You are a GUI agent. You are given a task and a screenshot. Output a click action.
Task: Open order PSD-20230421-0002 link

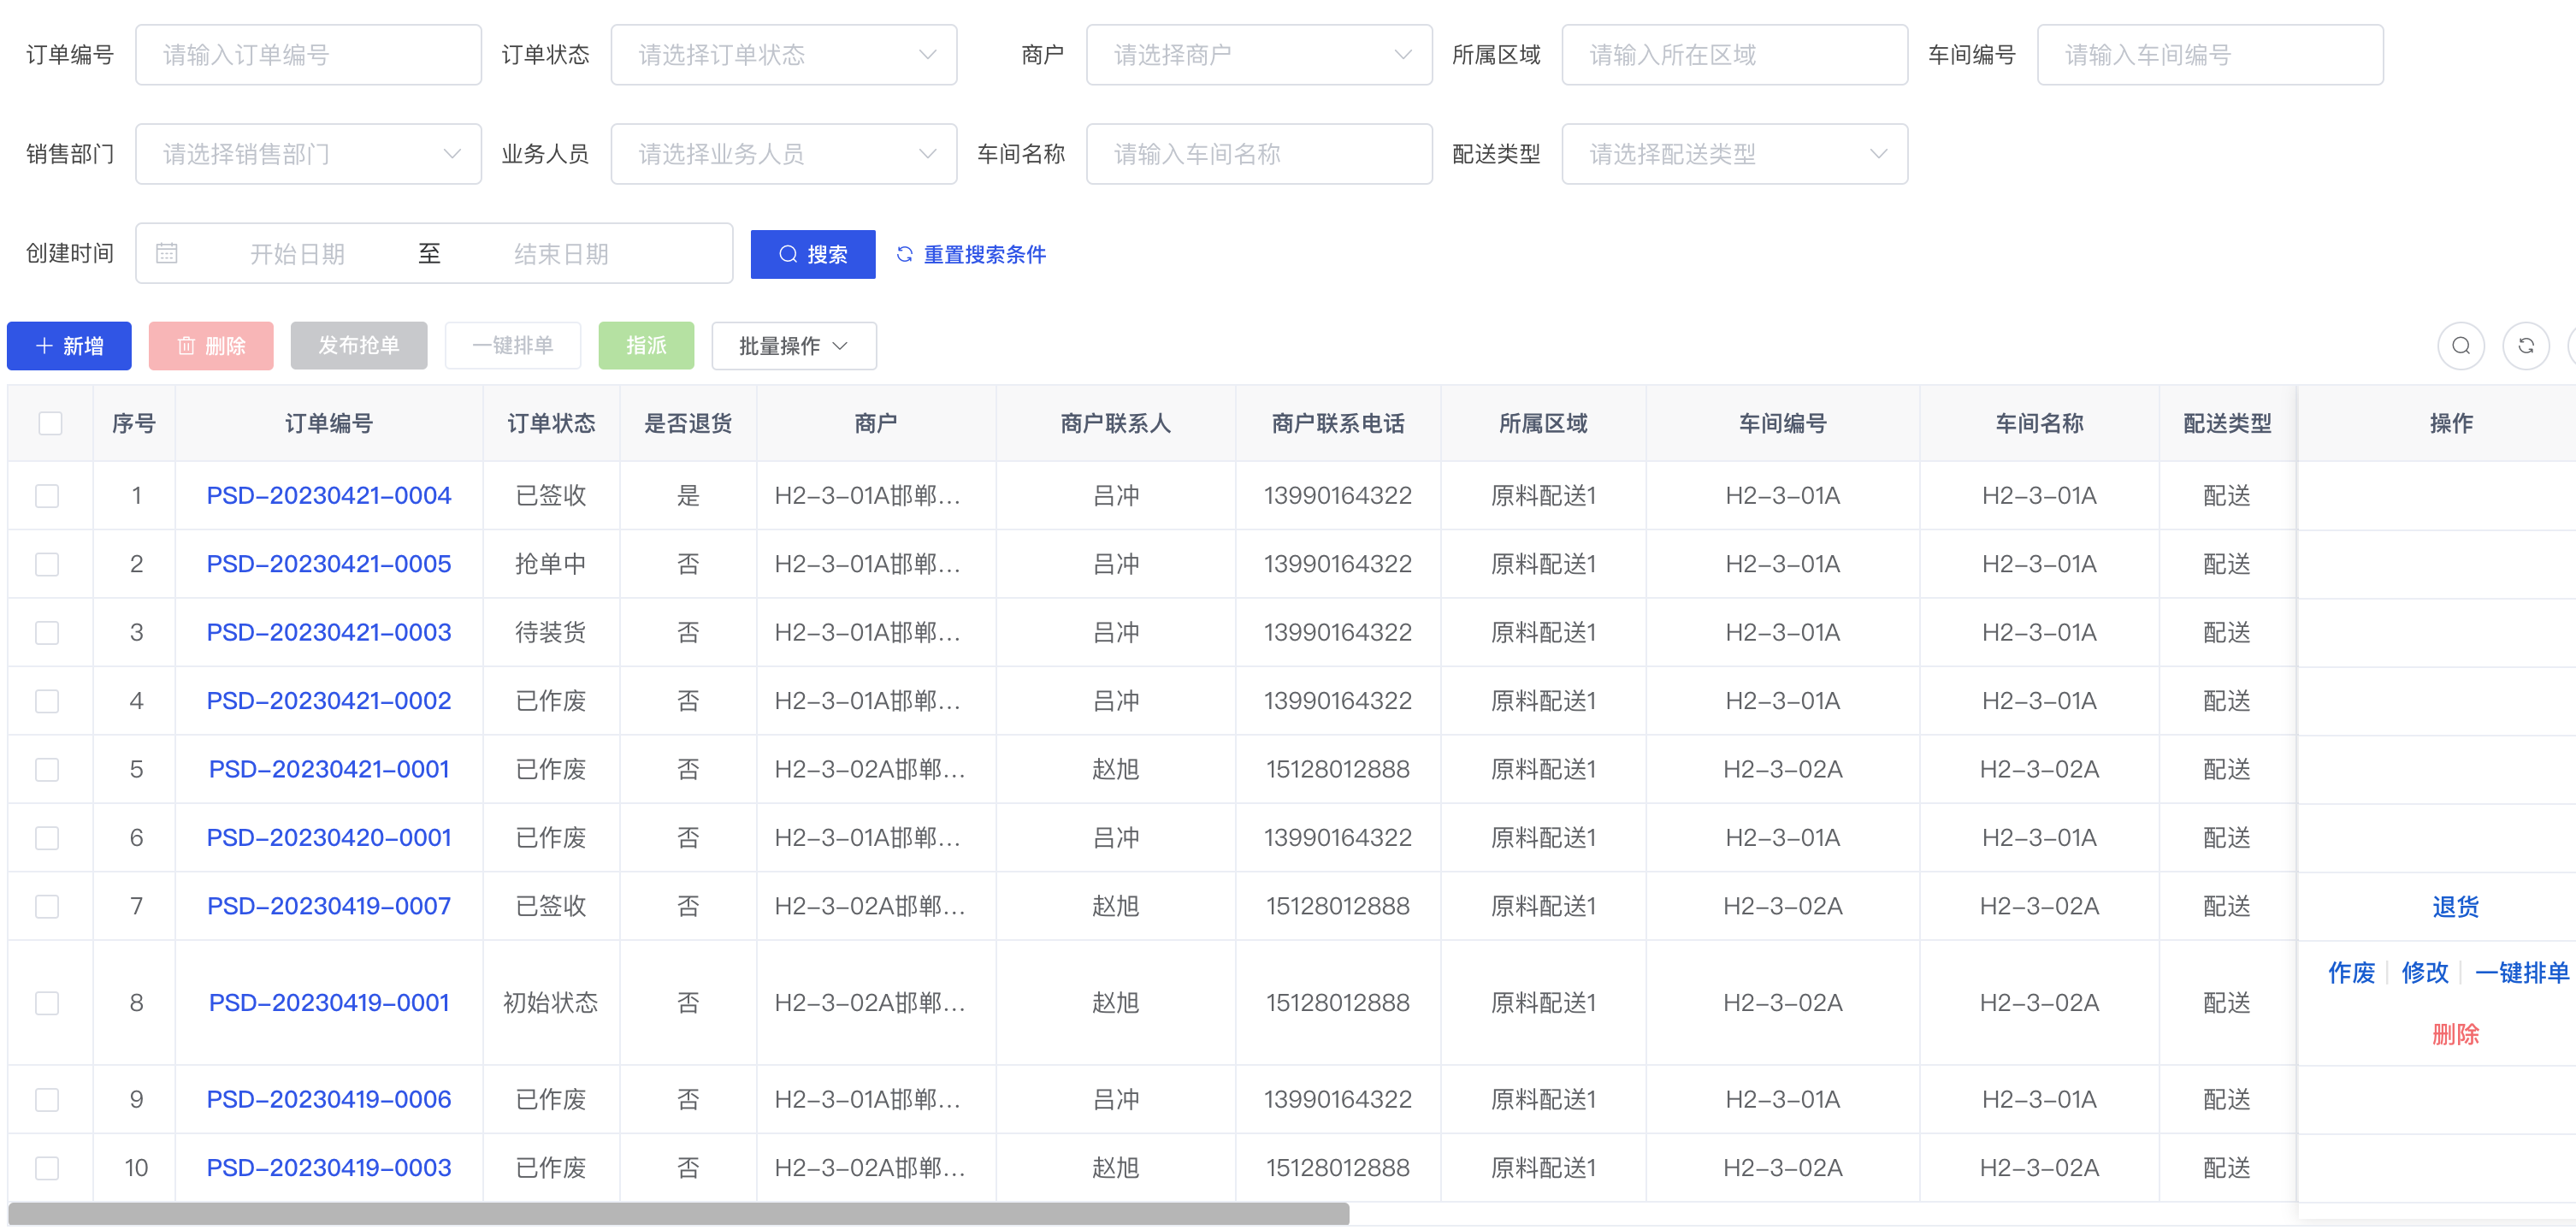[329, 702]
